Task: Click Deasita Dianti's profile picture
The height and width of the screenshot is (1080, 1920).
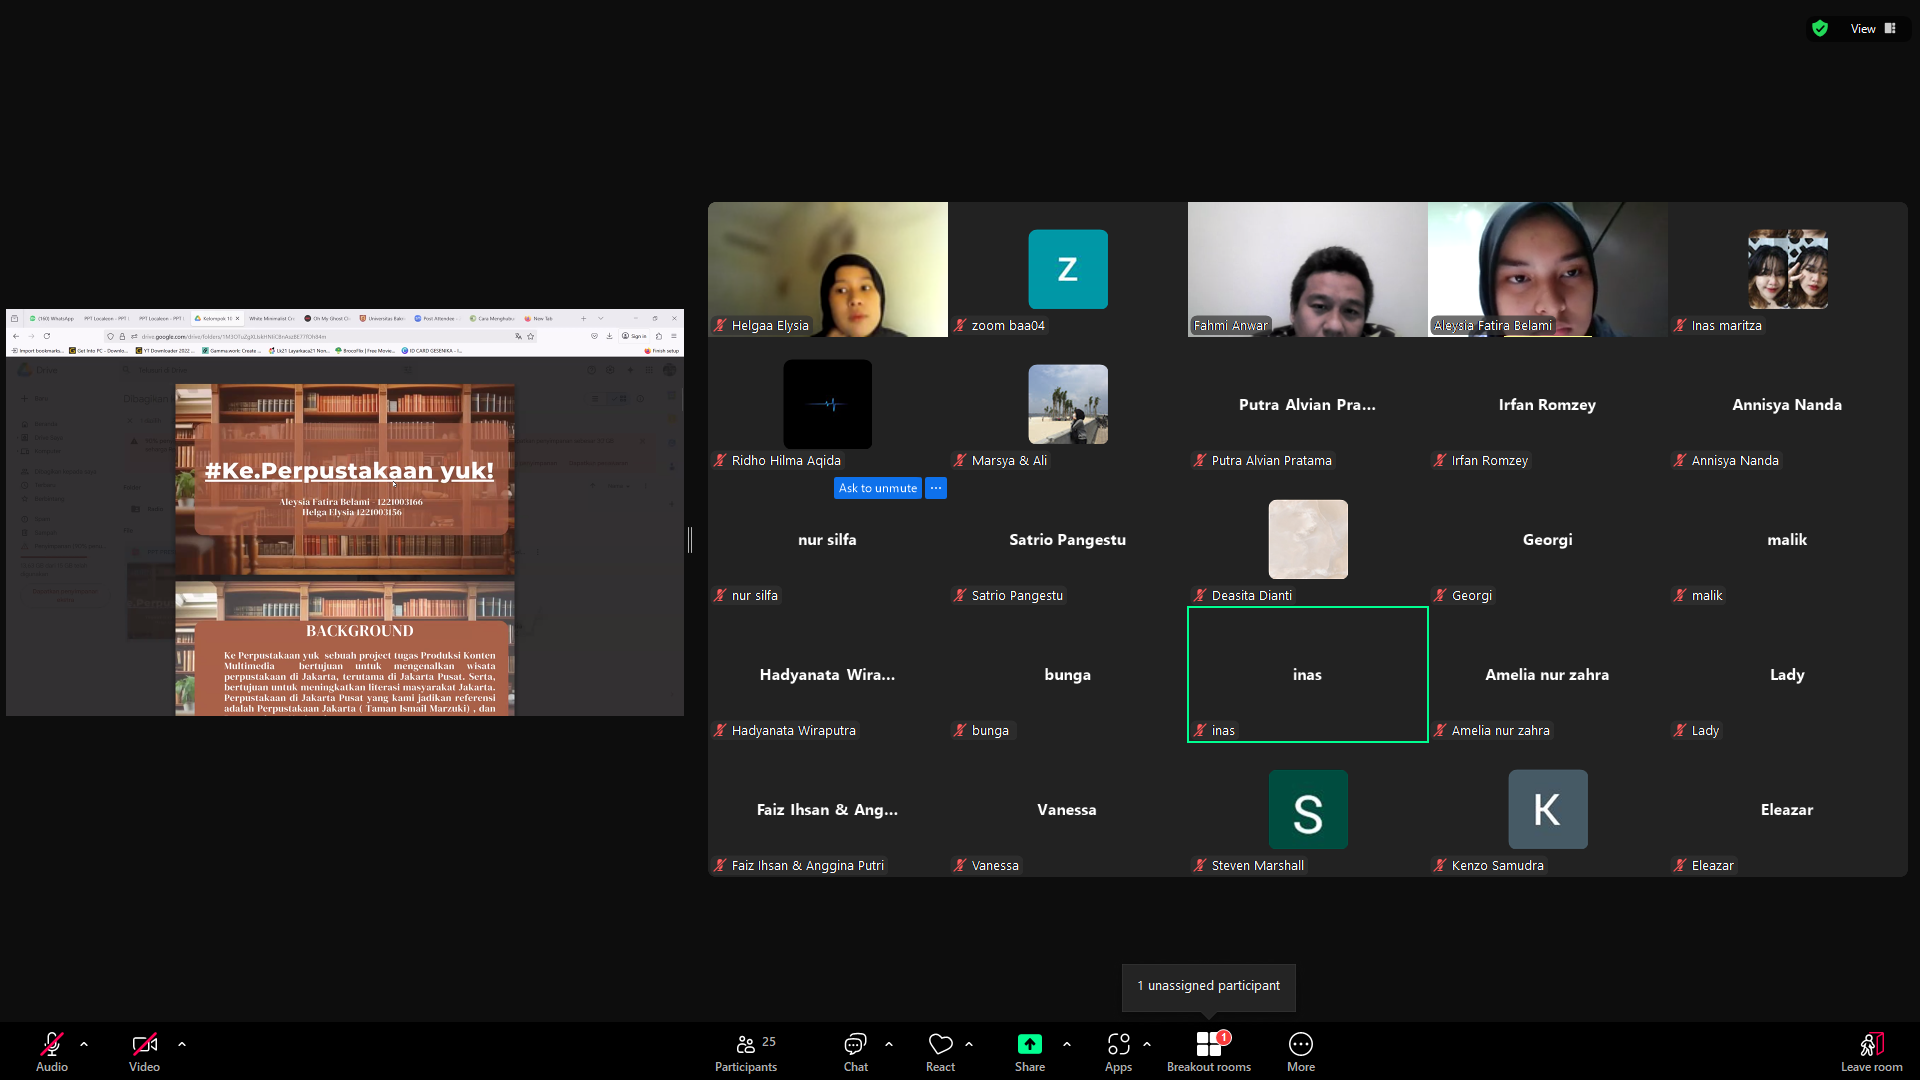Action: [1308, 539]
